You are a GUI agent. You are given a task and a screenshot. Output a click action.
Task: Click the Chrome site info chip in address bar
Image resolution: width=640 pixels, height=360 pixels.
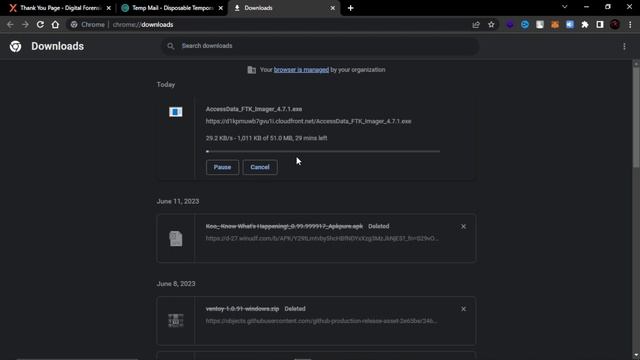coord(87,25)
